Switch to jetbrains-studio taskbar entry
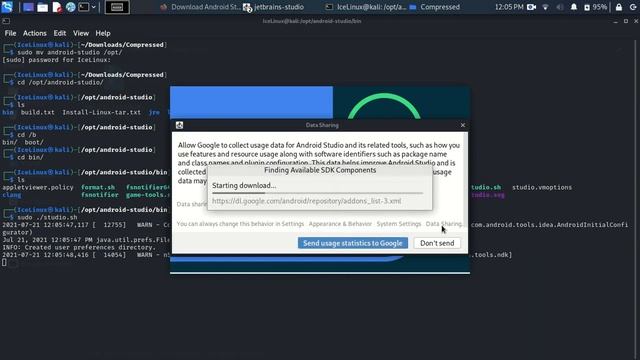Image resolution: width=640 pixels, height=360 pixels. tap(274, 7)
